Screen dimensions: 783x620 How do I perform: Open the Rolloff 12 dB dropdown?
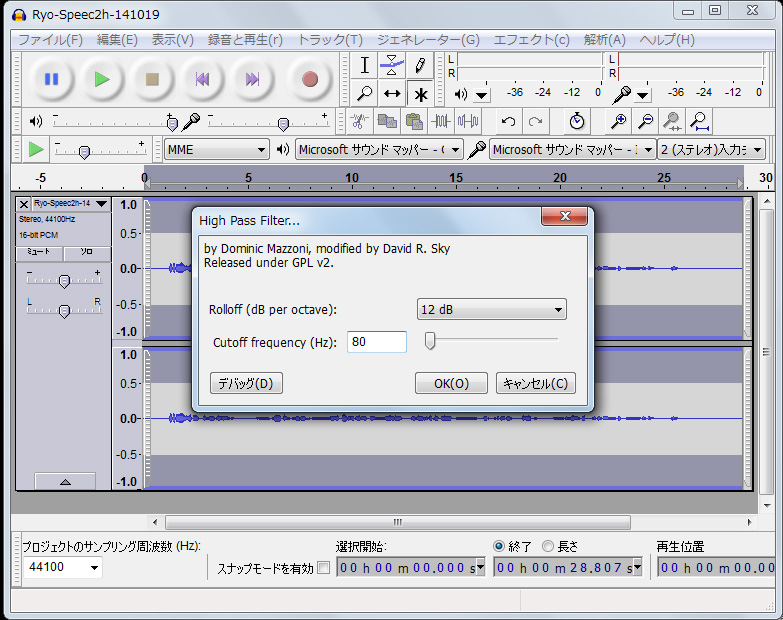click(x=491, y=310)
